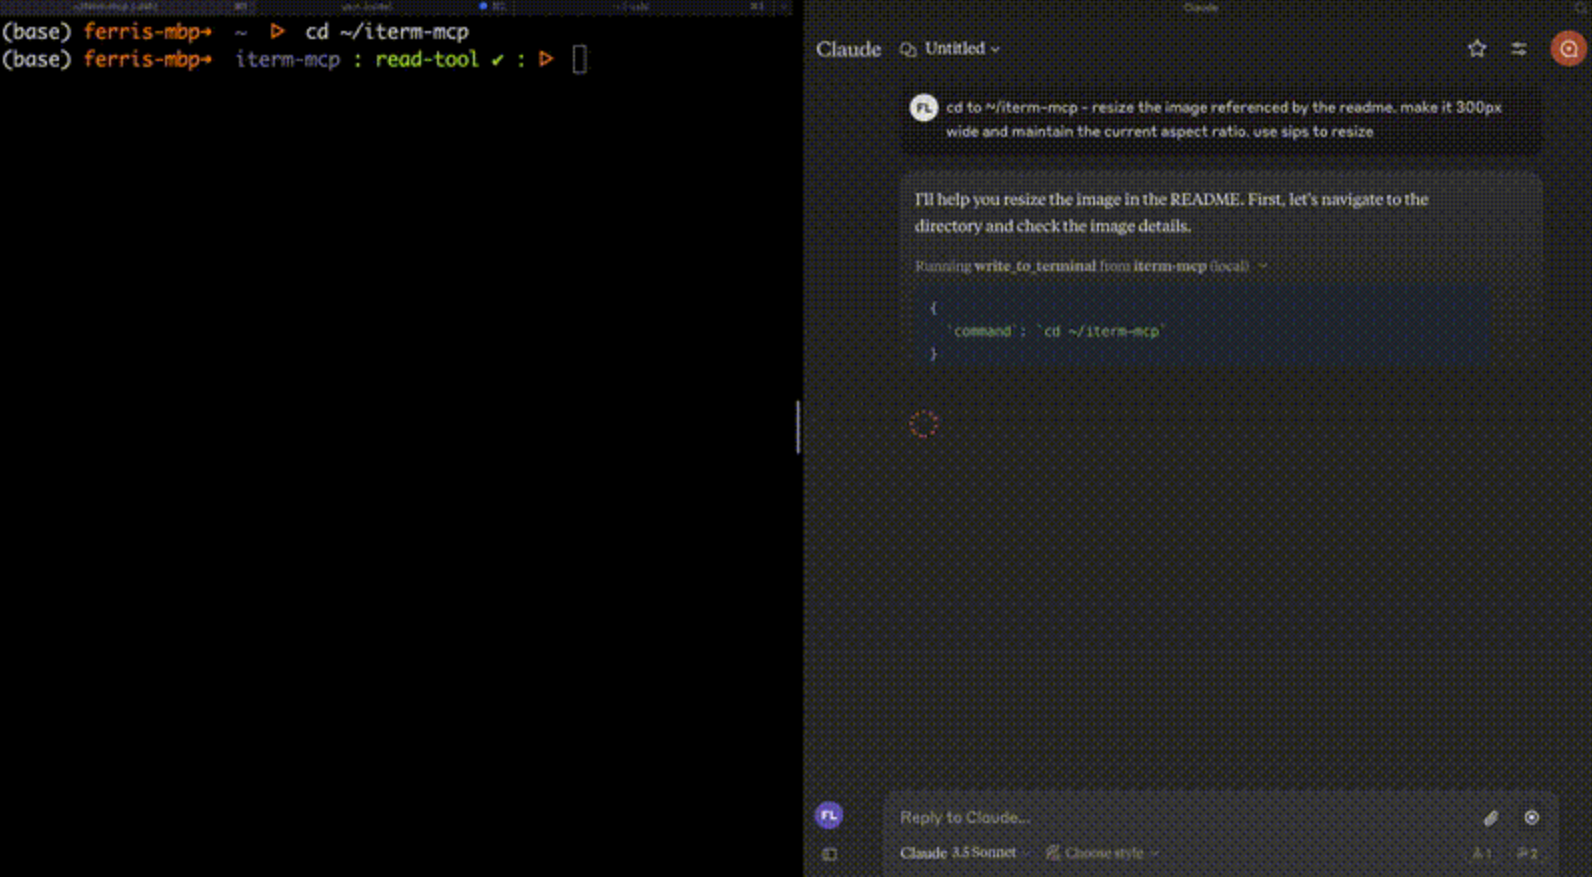The image size is (1592, 878).
Task: Open the Choose style dropdown
Action: point(1102,853)
